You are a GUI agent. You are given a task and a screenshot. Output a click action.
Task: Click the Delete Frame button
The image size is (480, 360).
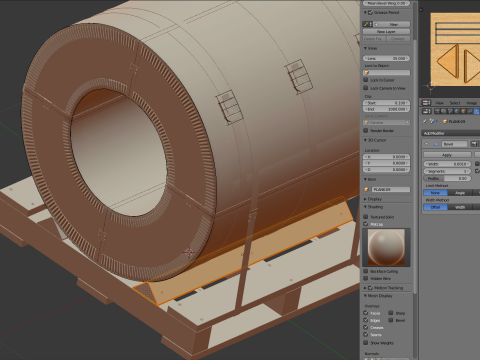point(374,39)
